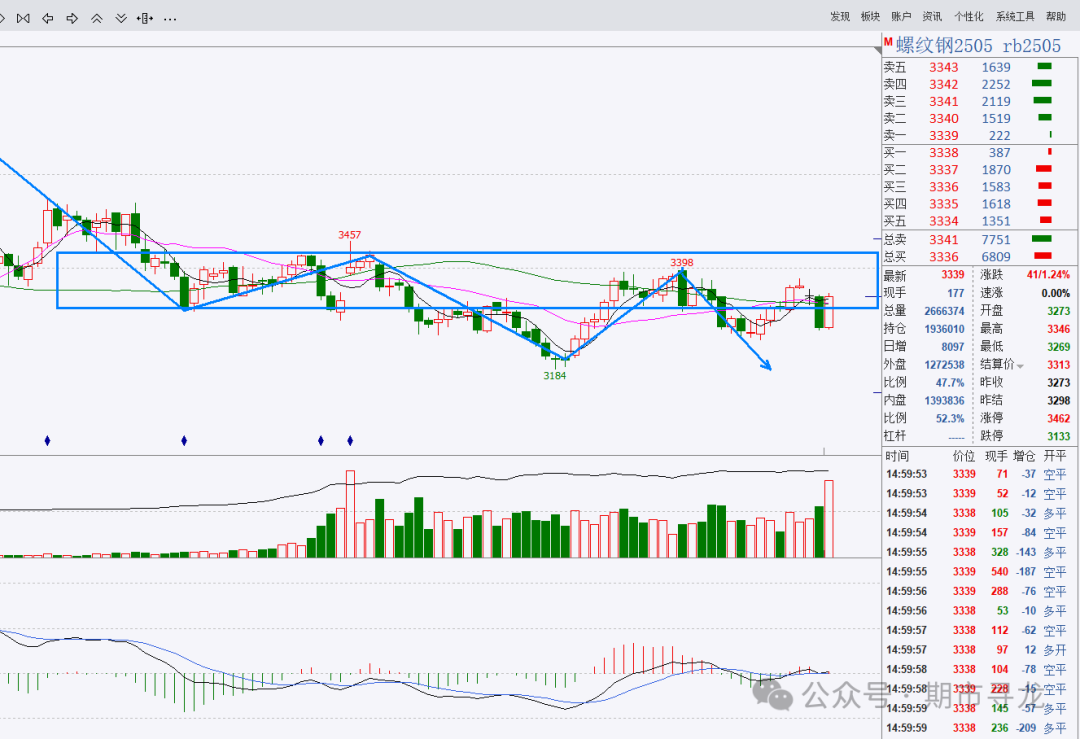Click the red M marker icon
The image size is (1080, 739).
coord(888,43)
